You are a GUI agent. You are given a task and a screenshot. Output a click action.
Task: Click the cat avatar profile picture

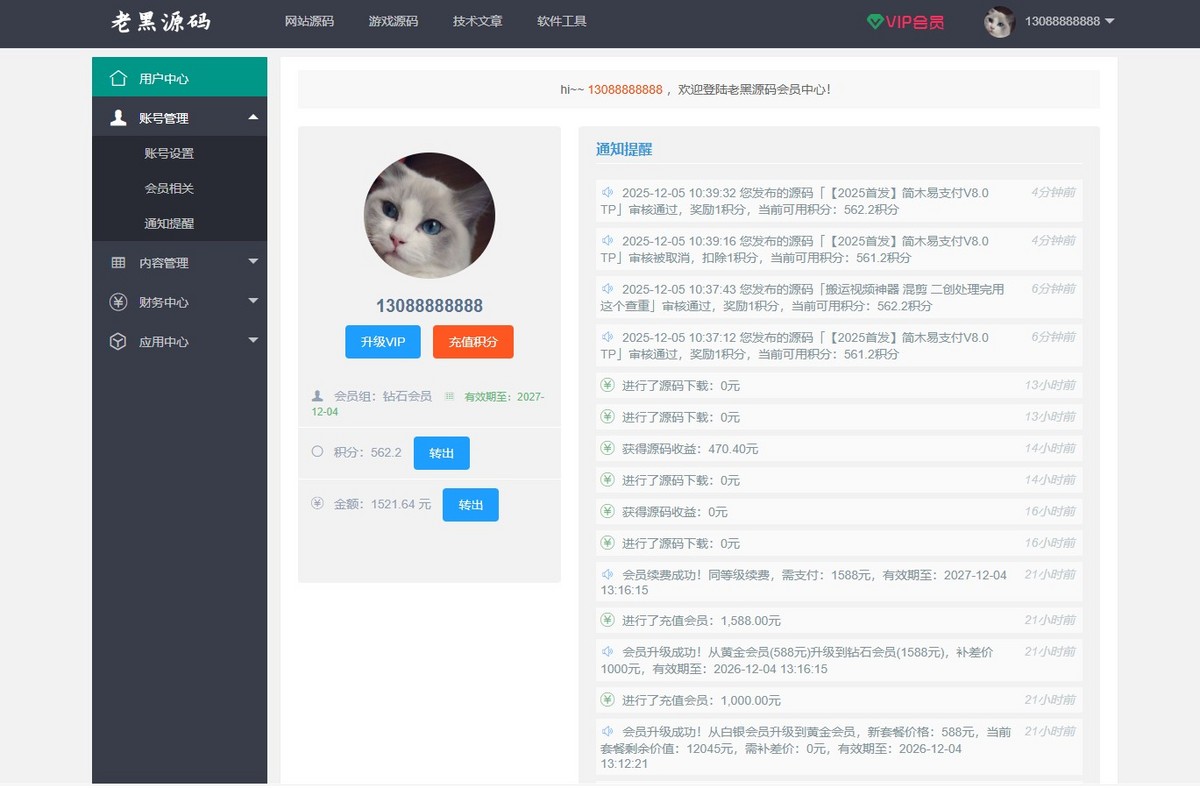pyautogui.click(x=429, y=214)
